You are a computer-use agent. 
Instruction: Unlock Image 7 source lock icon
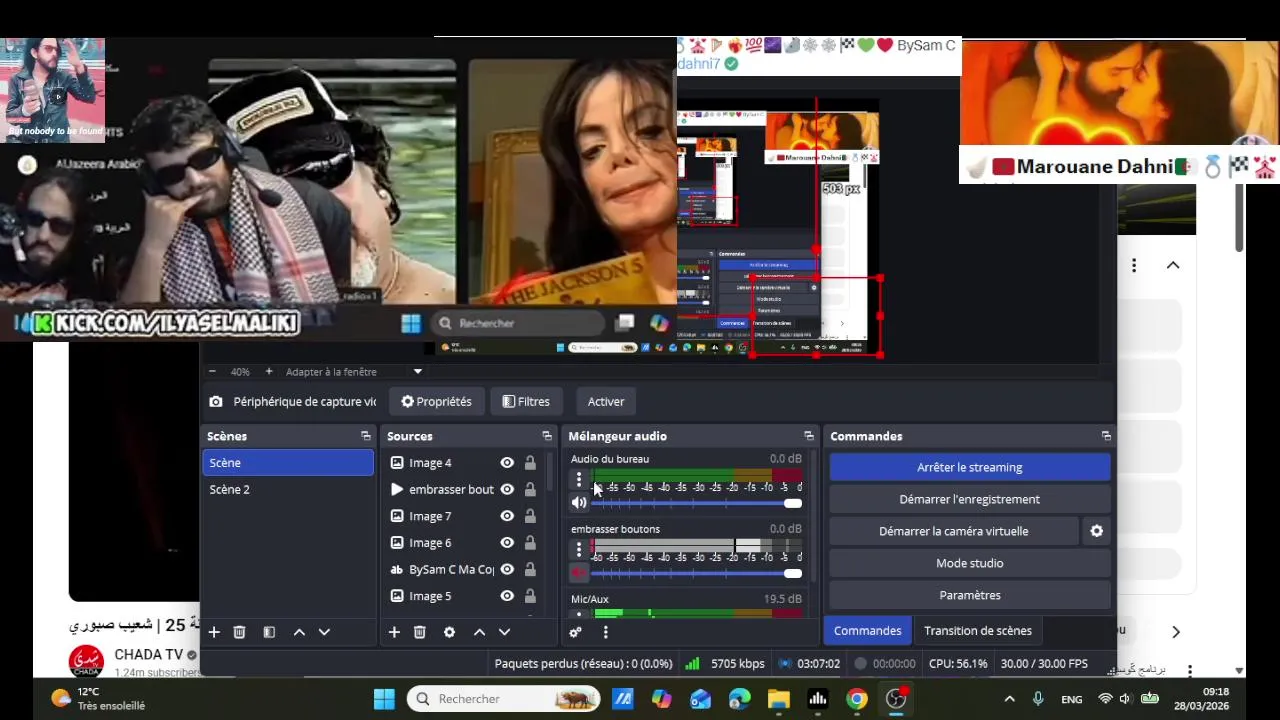coord(530,516)
